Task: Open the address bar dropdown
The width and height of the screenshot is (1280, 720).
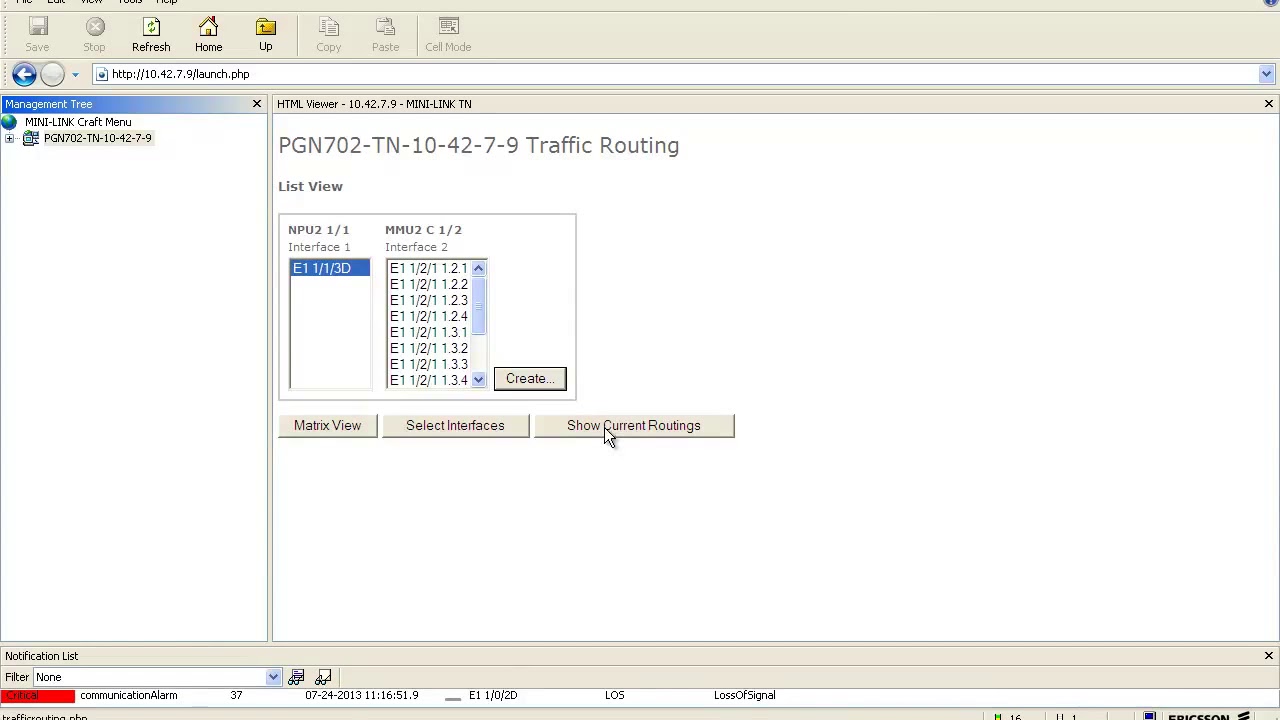Action: 1266,74
